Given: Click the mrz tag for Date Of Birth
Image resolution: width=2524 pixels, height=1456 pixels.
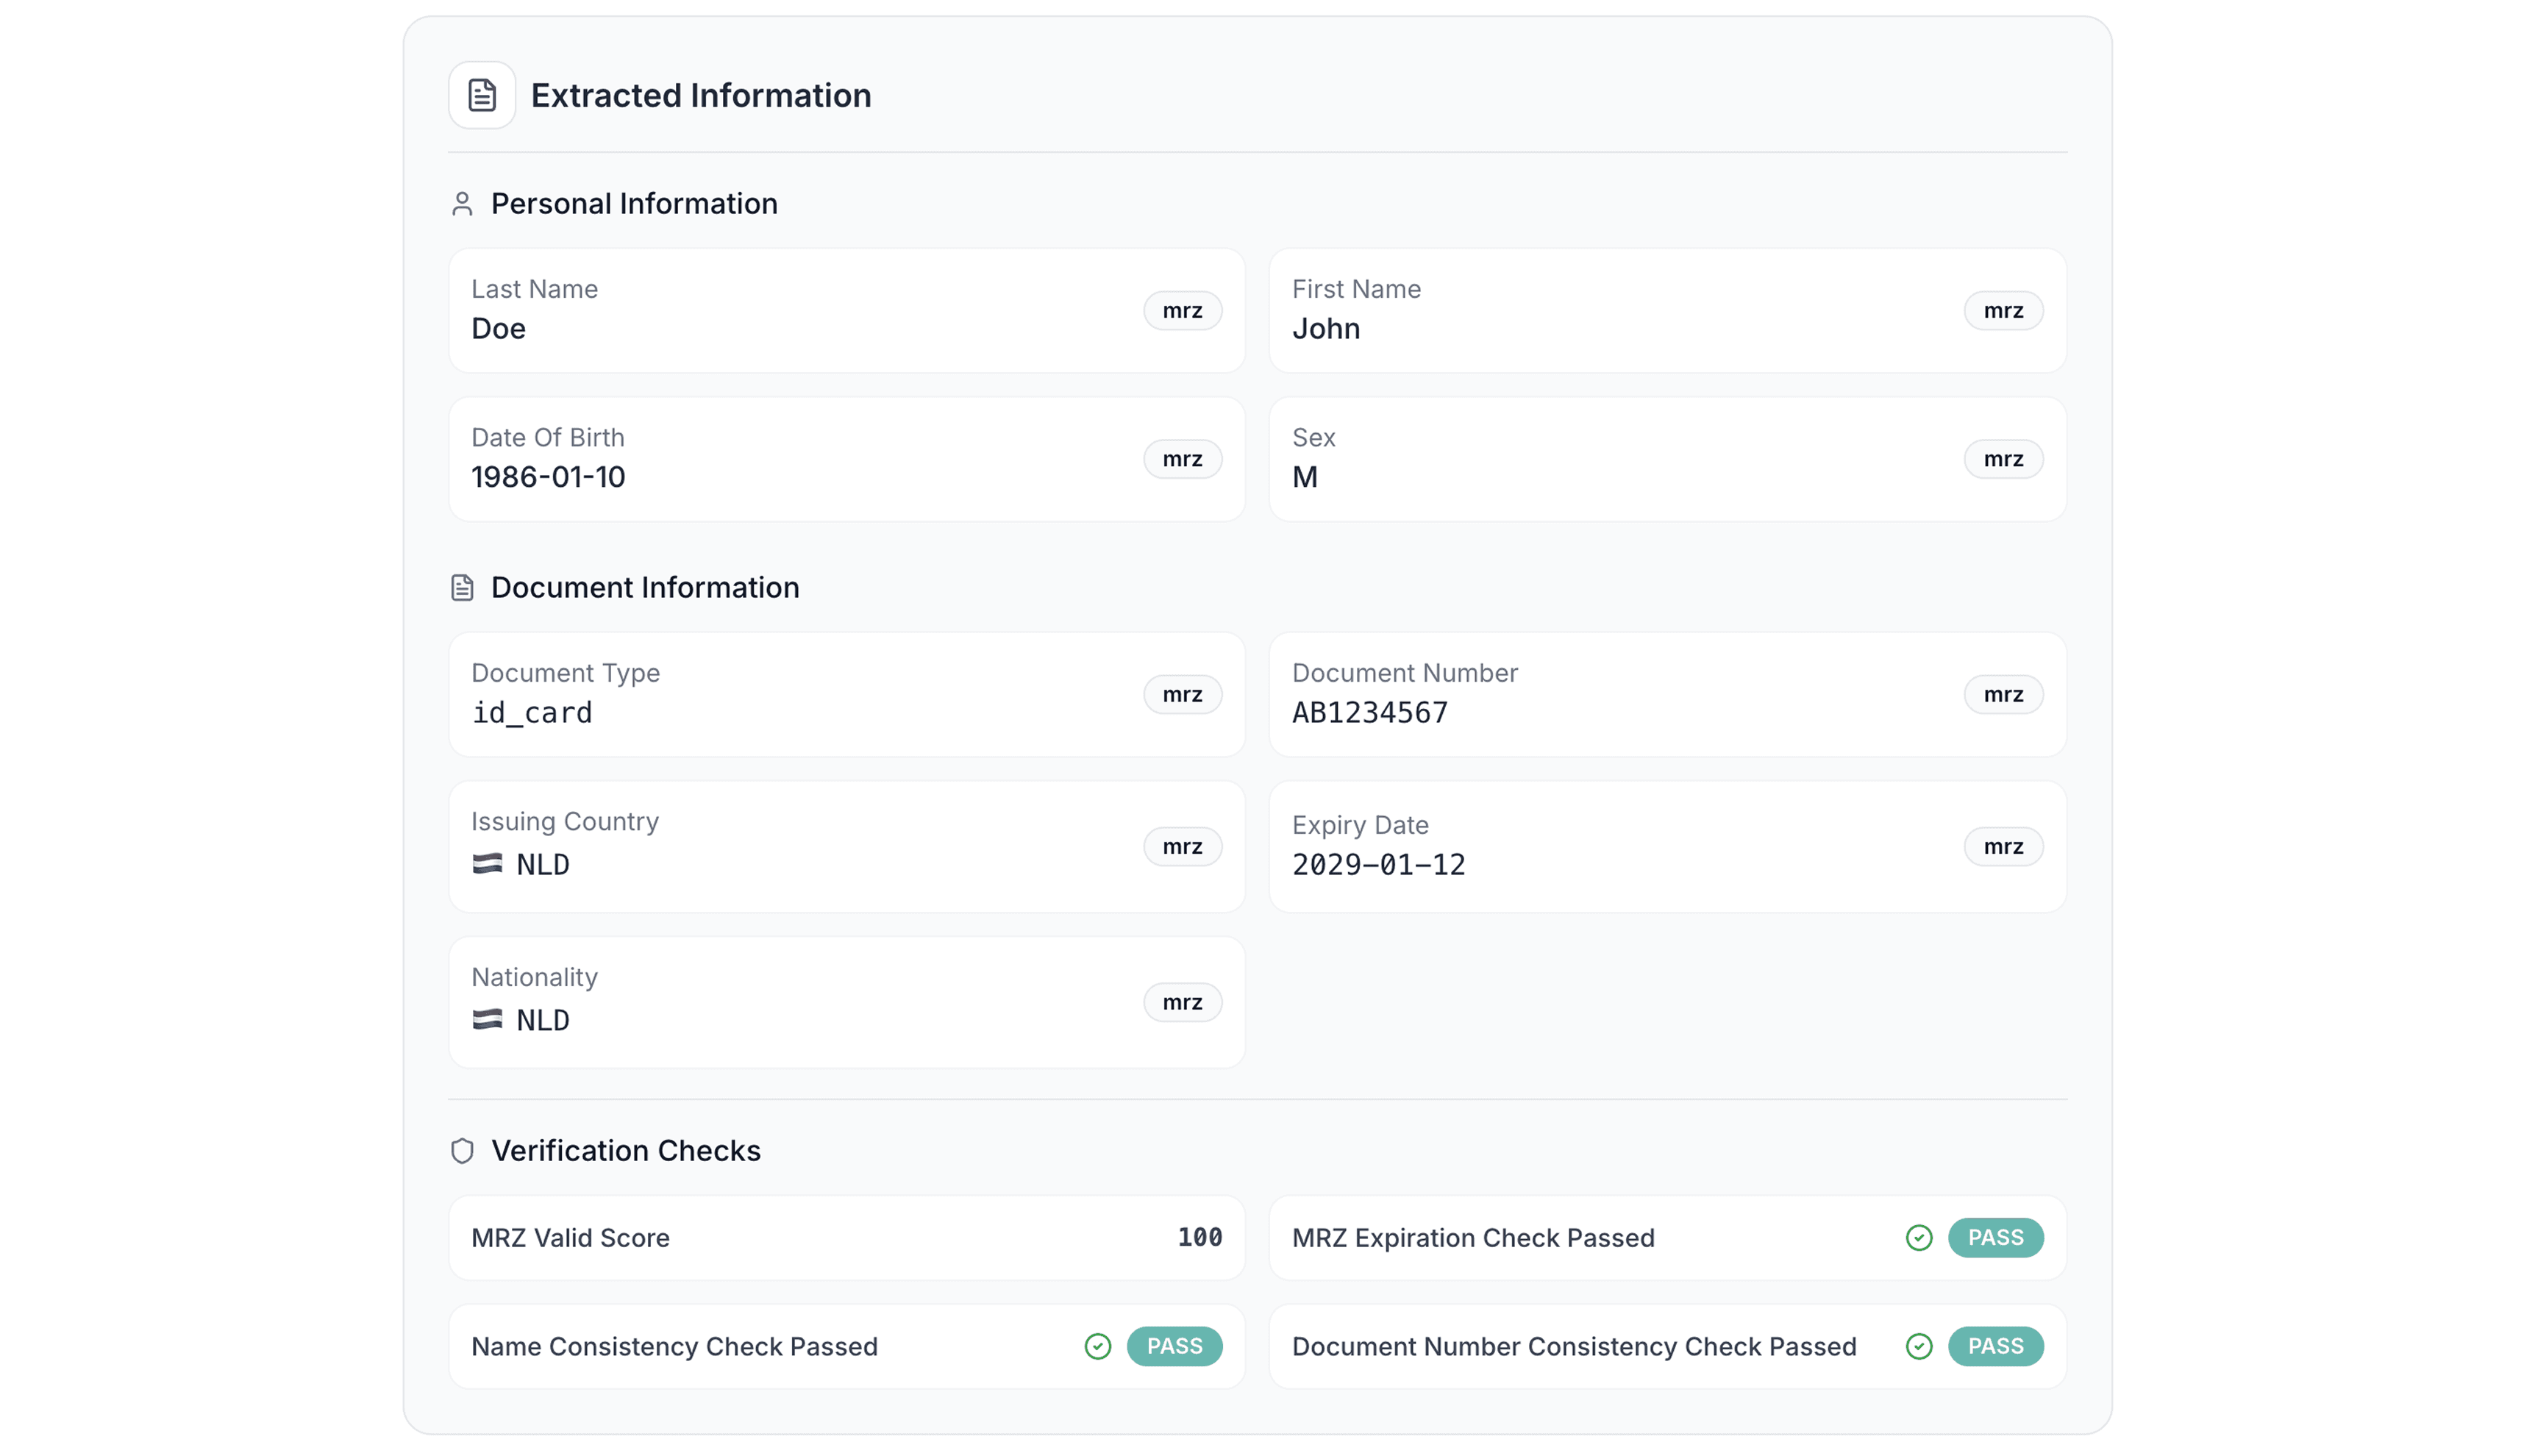Looking at the screenshot, I should (1182, 459).
